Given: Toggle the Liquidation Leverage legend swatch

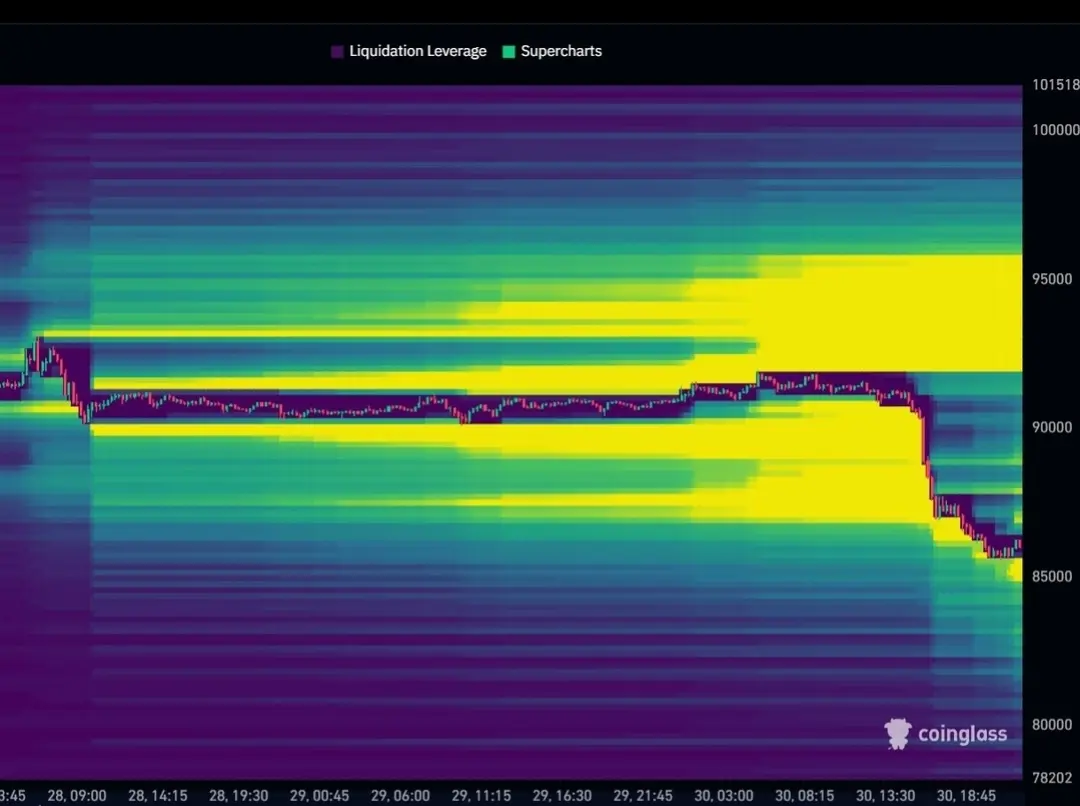Looking at the screenshot, I should pyautogui.click(x=338, y=52).
